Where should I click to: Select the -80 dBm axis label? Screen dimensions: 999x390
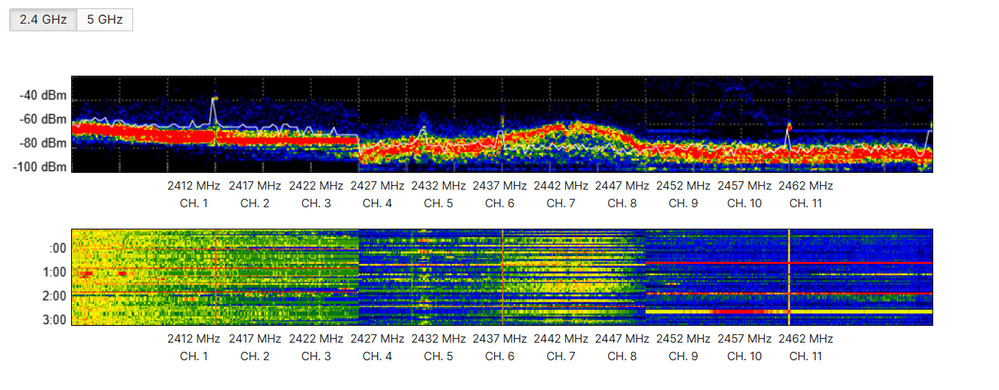43,143
